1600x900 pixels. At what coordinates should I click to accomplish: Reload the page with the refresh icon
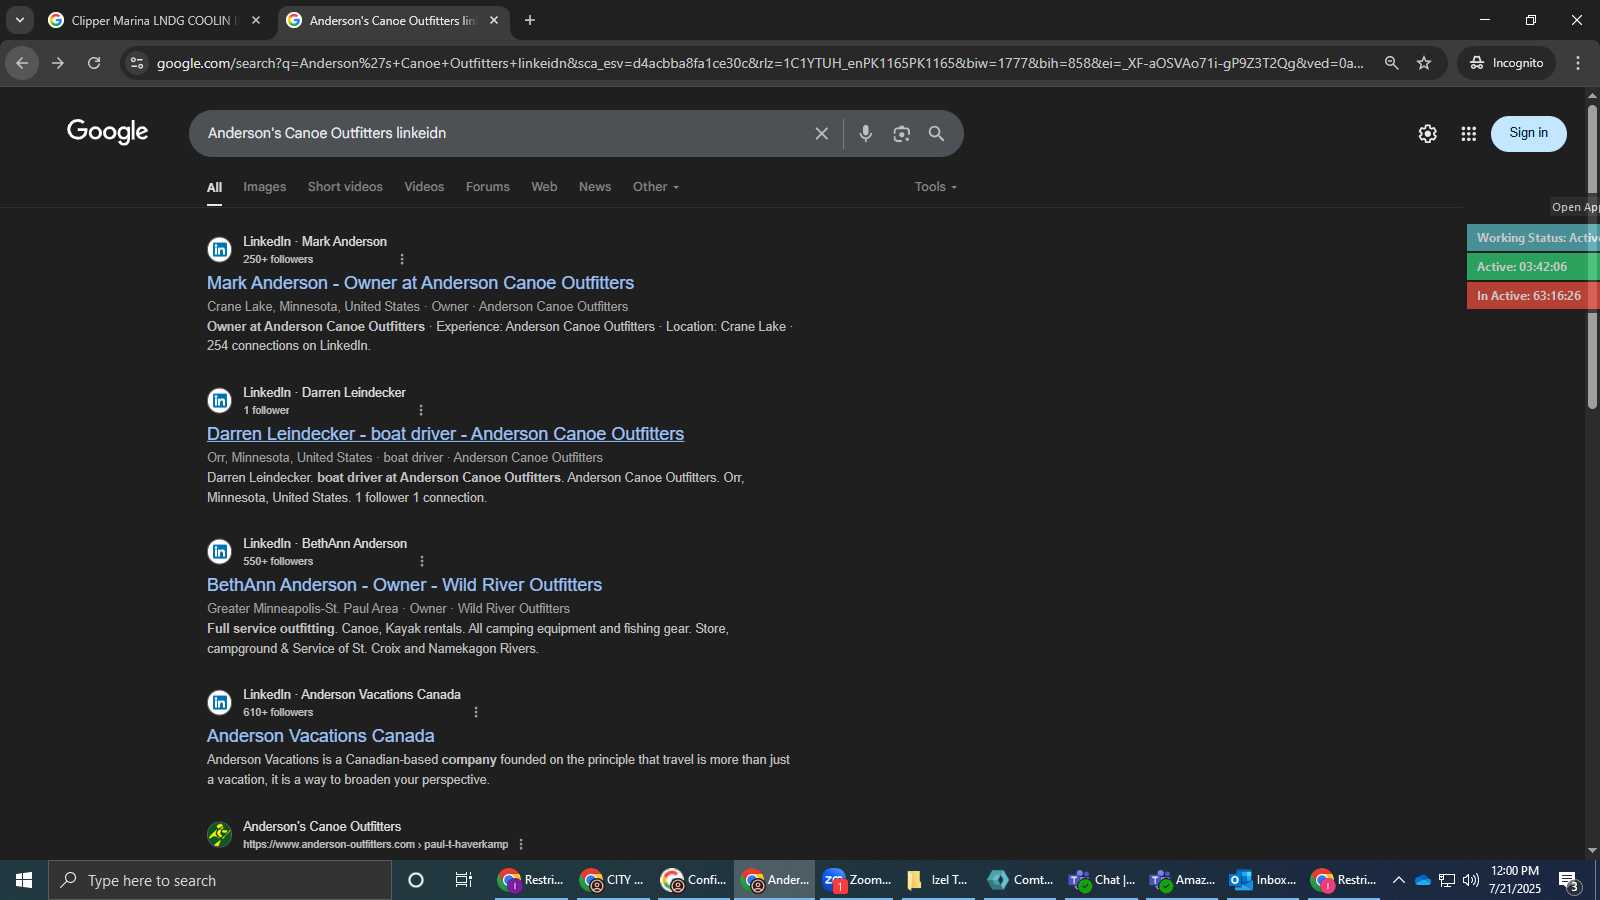(x=94, y=63)
